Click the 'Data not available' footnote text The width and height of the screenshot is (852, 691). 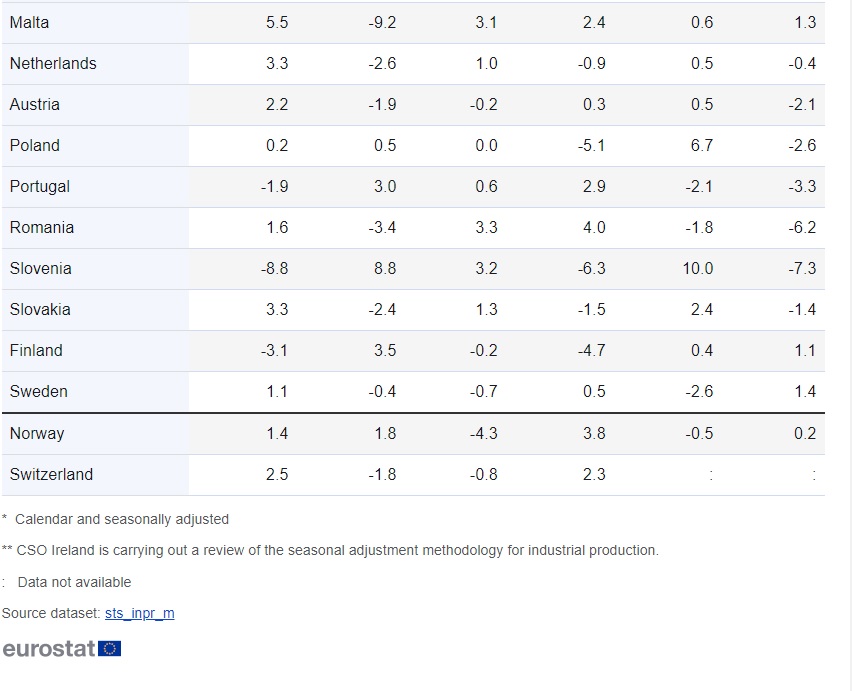pos(74,582)
